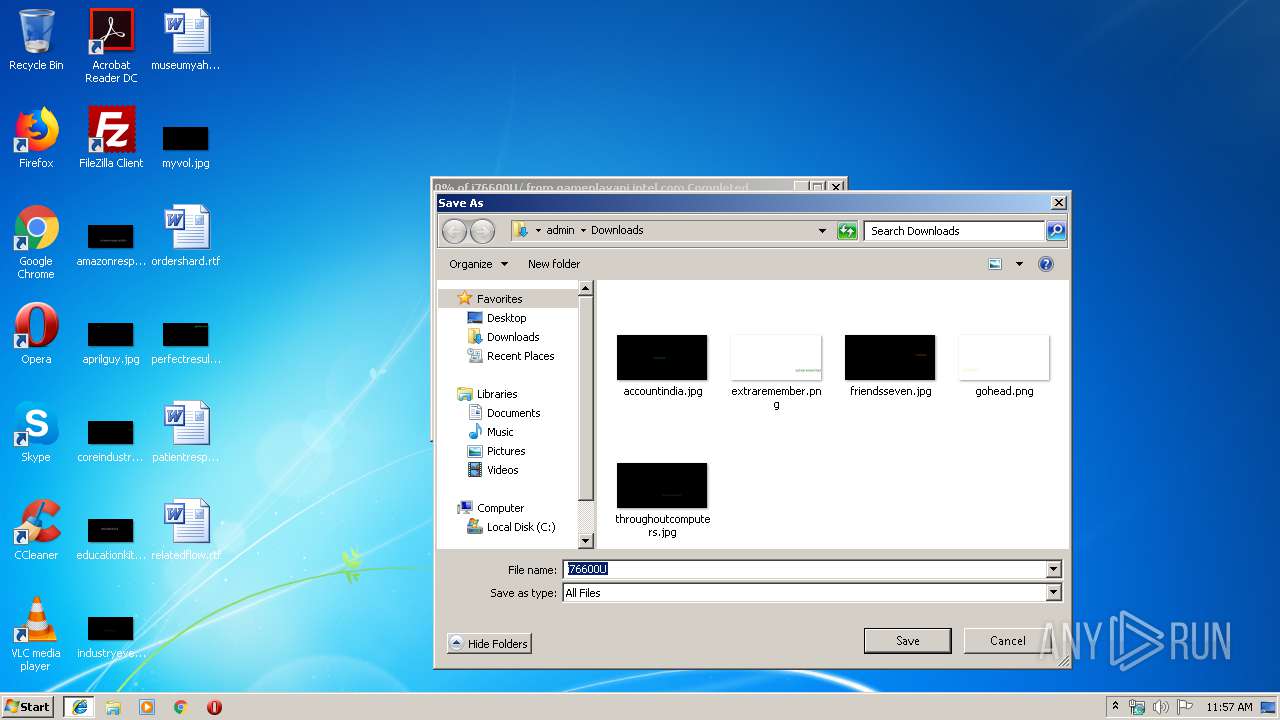Open the Save as type dropdown
This screenshot has width=1280, height=720.
coord(1053,593)
